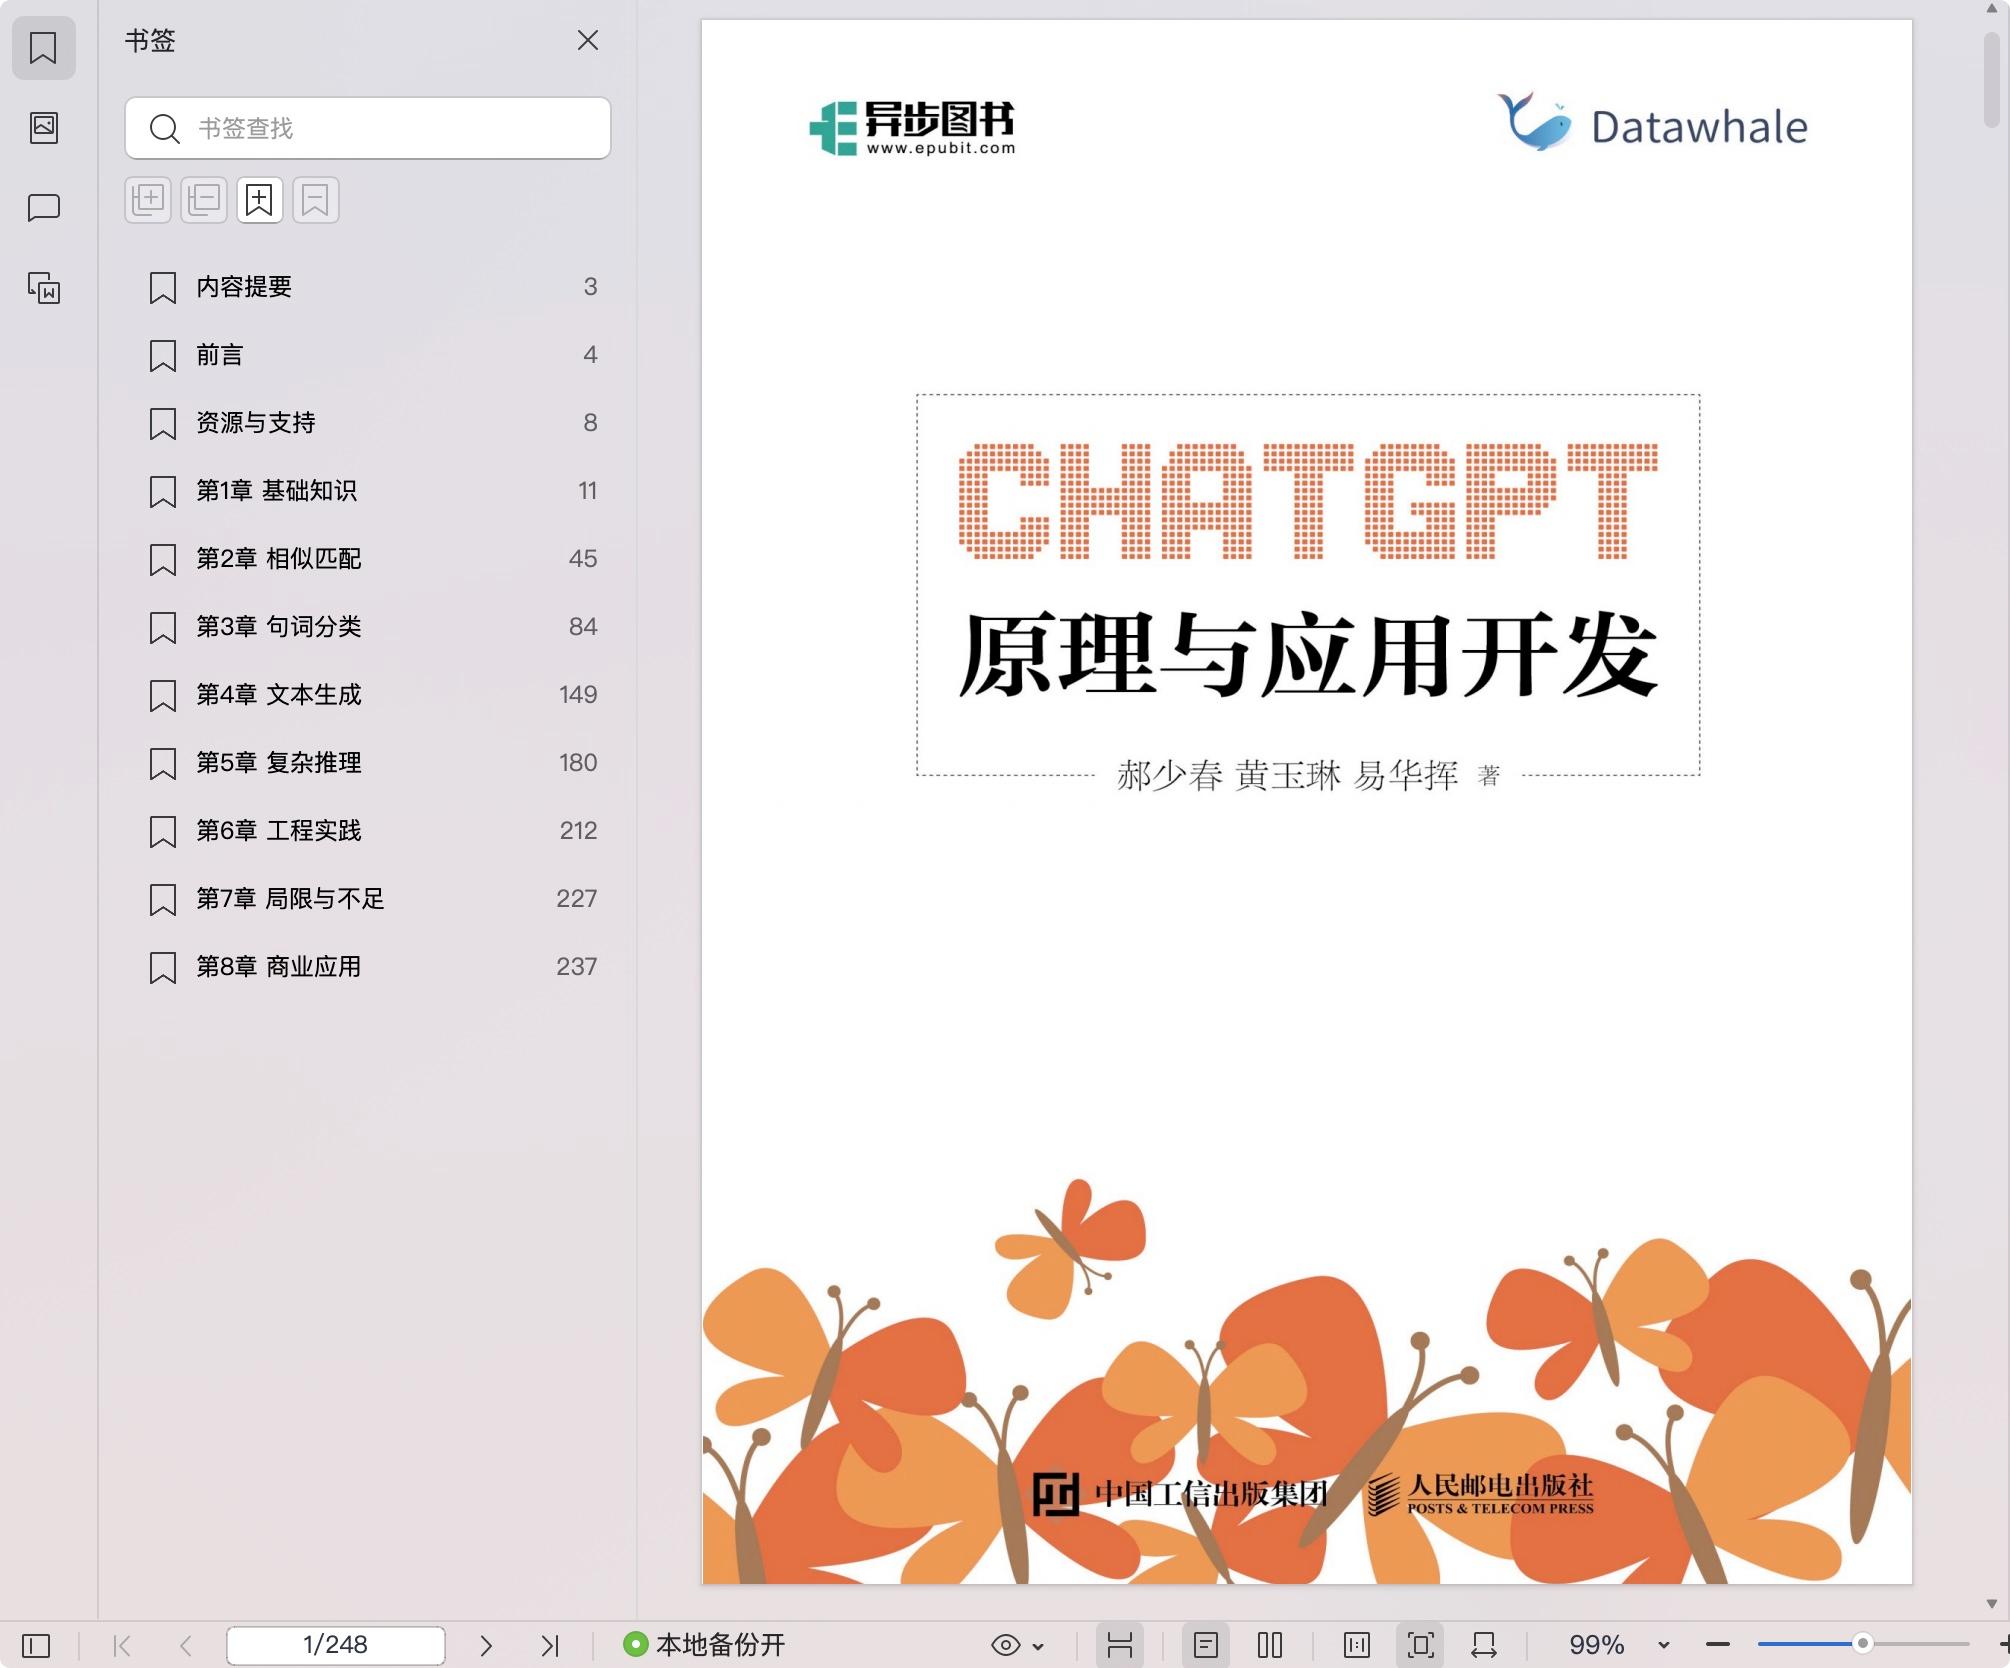Click the zoom slider handle
This screenshot has width=2010, height=1668.
coord(1863,1644)
